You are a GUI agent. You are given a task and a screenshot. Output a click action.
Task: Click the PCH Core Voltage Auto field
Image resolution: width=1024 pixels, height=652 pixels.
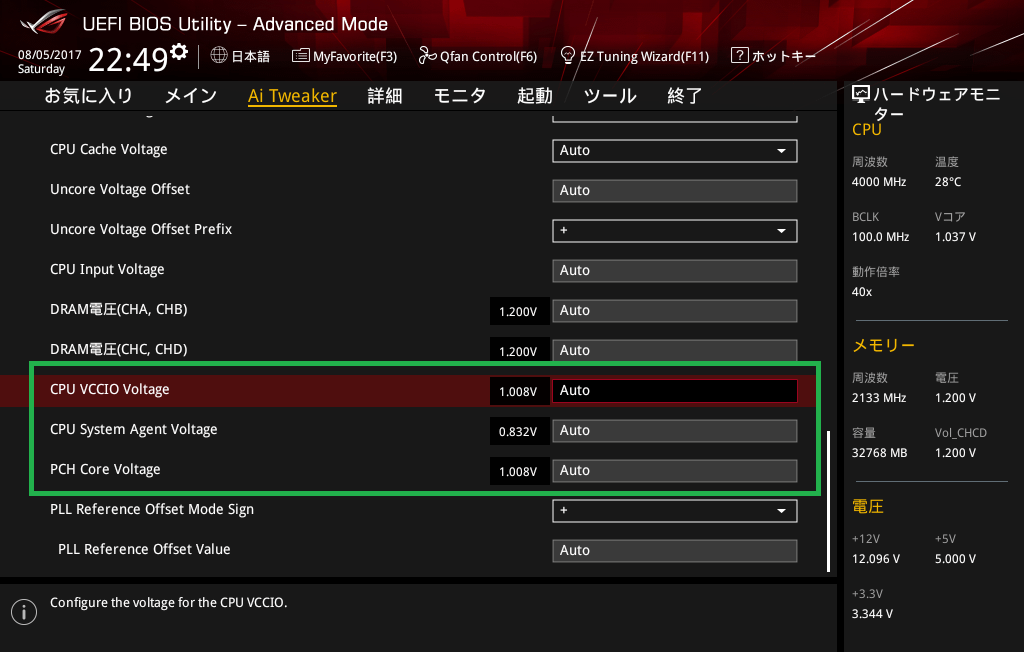(675, 470)
